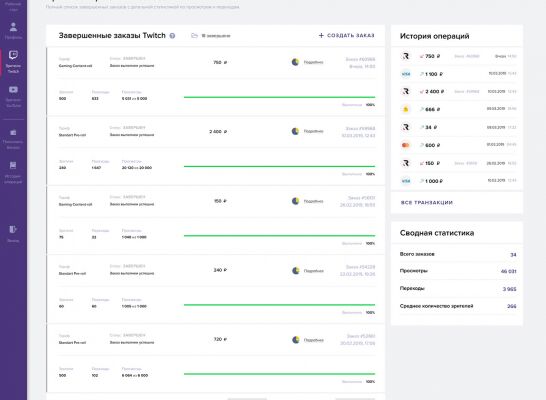Click the folder icon next to В завершении
Screen dimensions: 546x400
click(194, 36)
